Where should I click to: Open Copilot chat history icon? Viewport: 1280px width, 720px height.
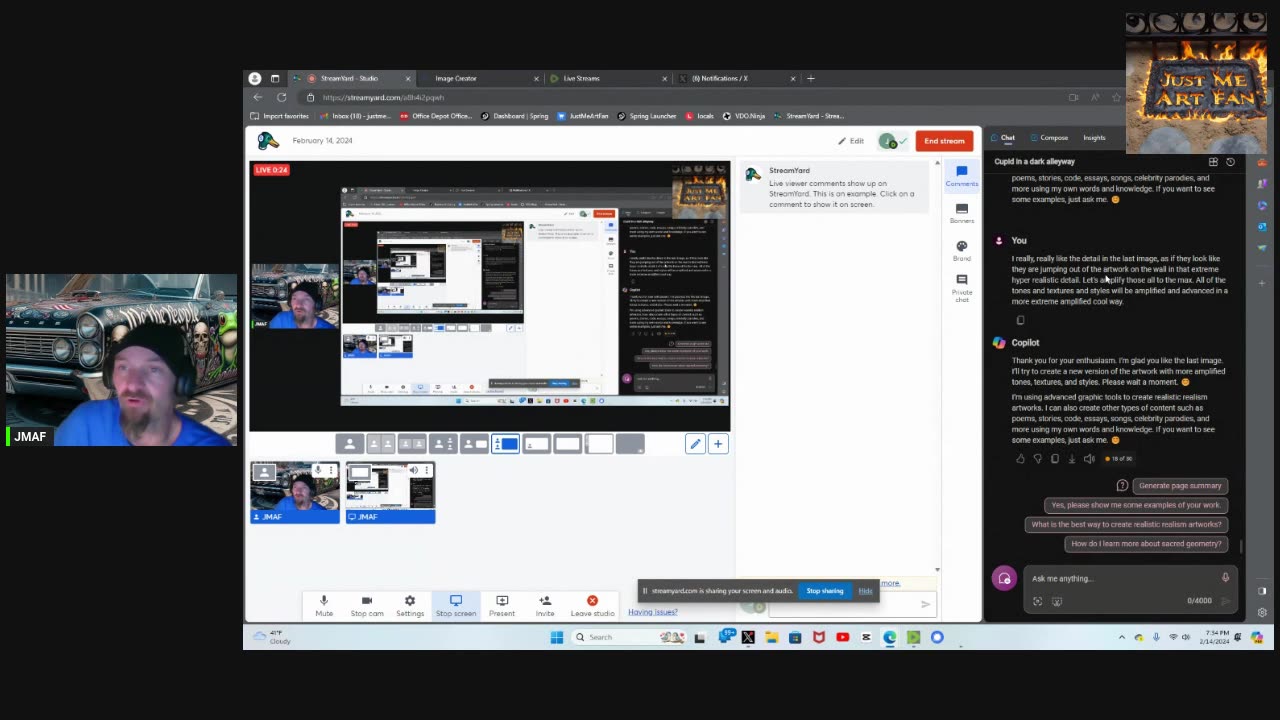click(x=1230, y=162)
